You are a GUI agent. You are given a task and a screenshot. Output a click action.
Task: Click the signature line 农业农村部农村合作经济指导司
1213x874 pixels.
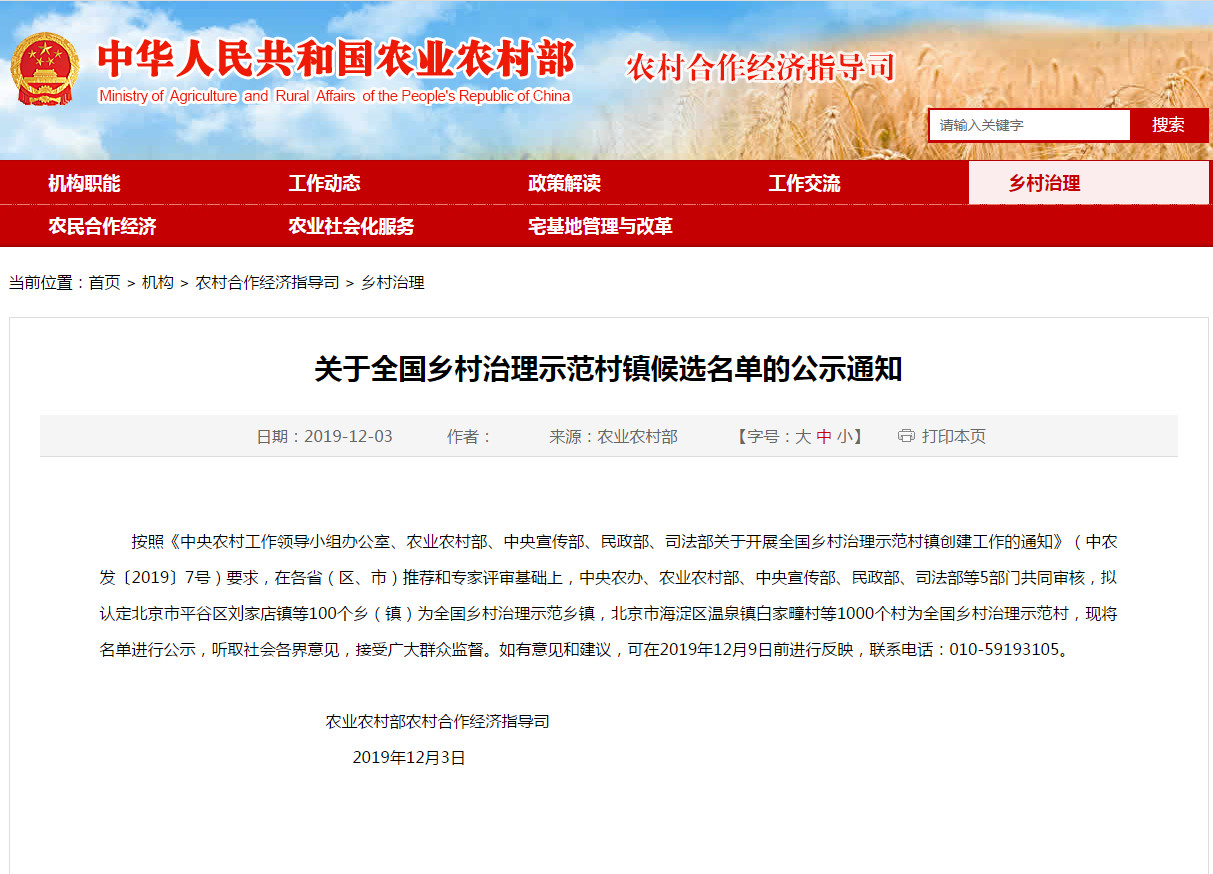437,721
